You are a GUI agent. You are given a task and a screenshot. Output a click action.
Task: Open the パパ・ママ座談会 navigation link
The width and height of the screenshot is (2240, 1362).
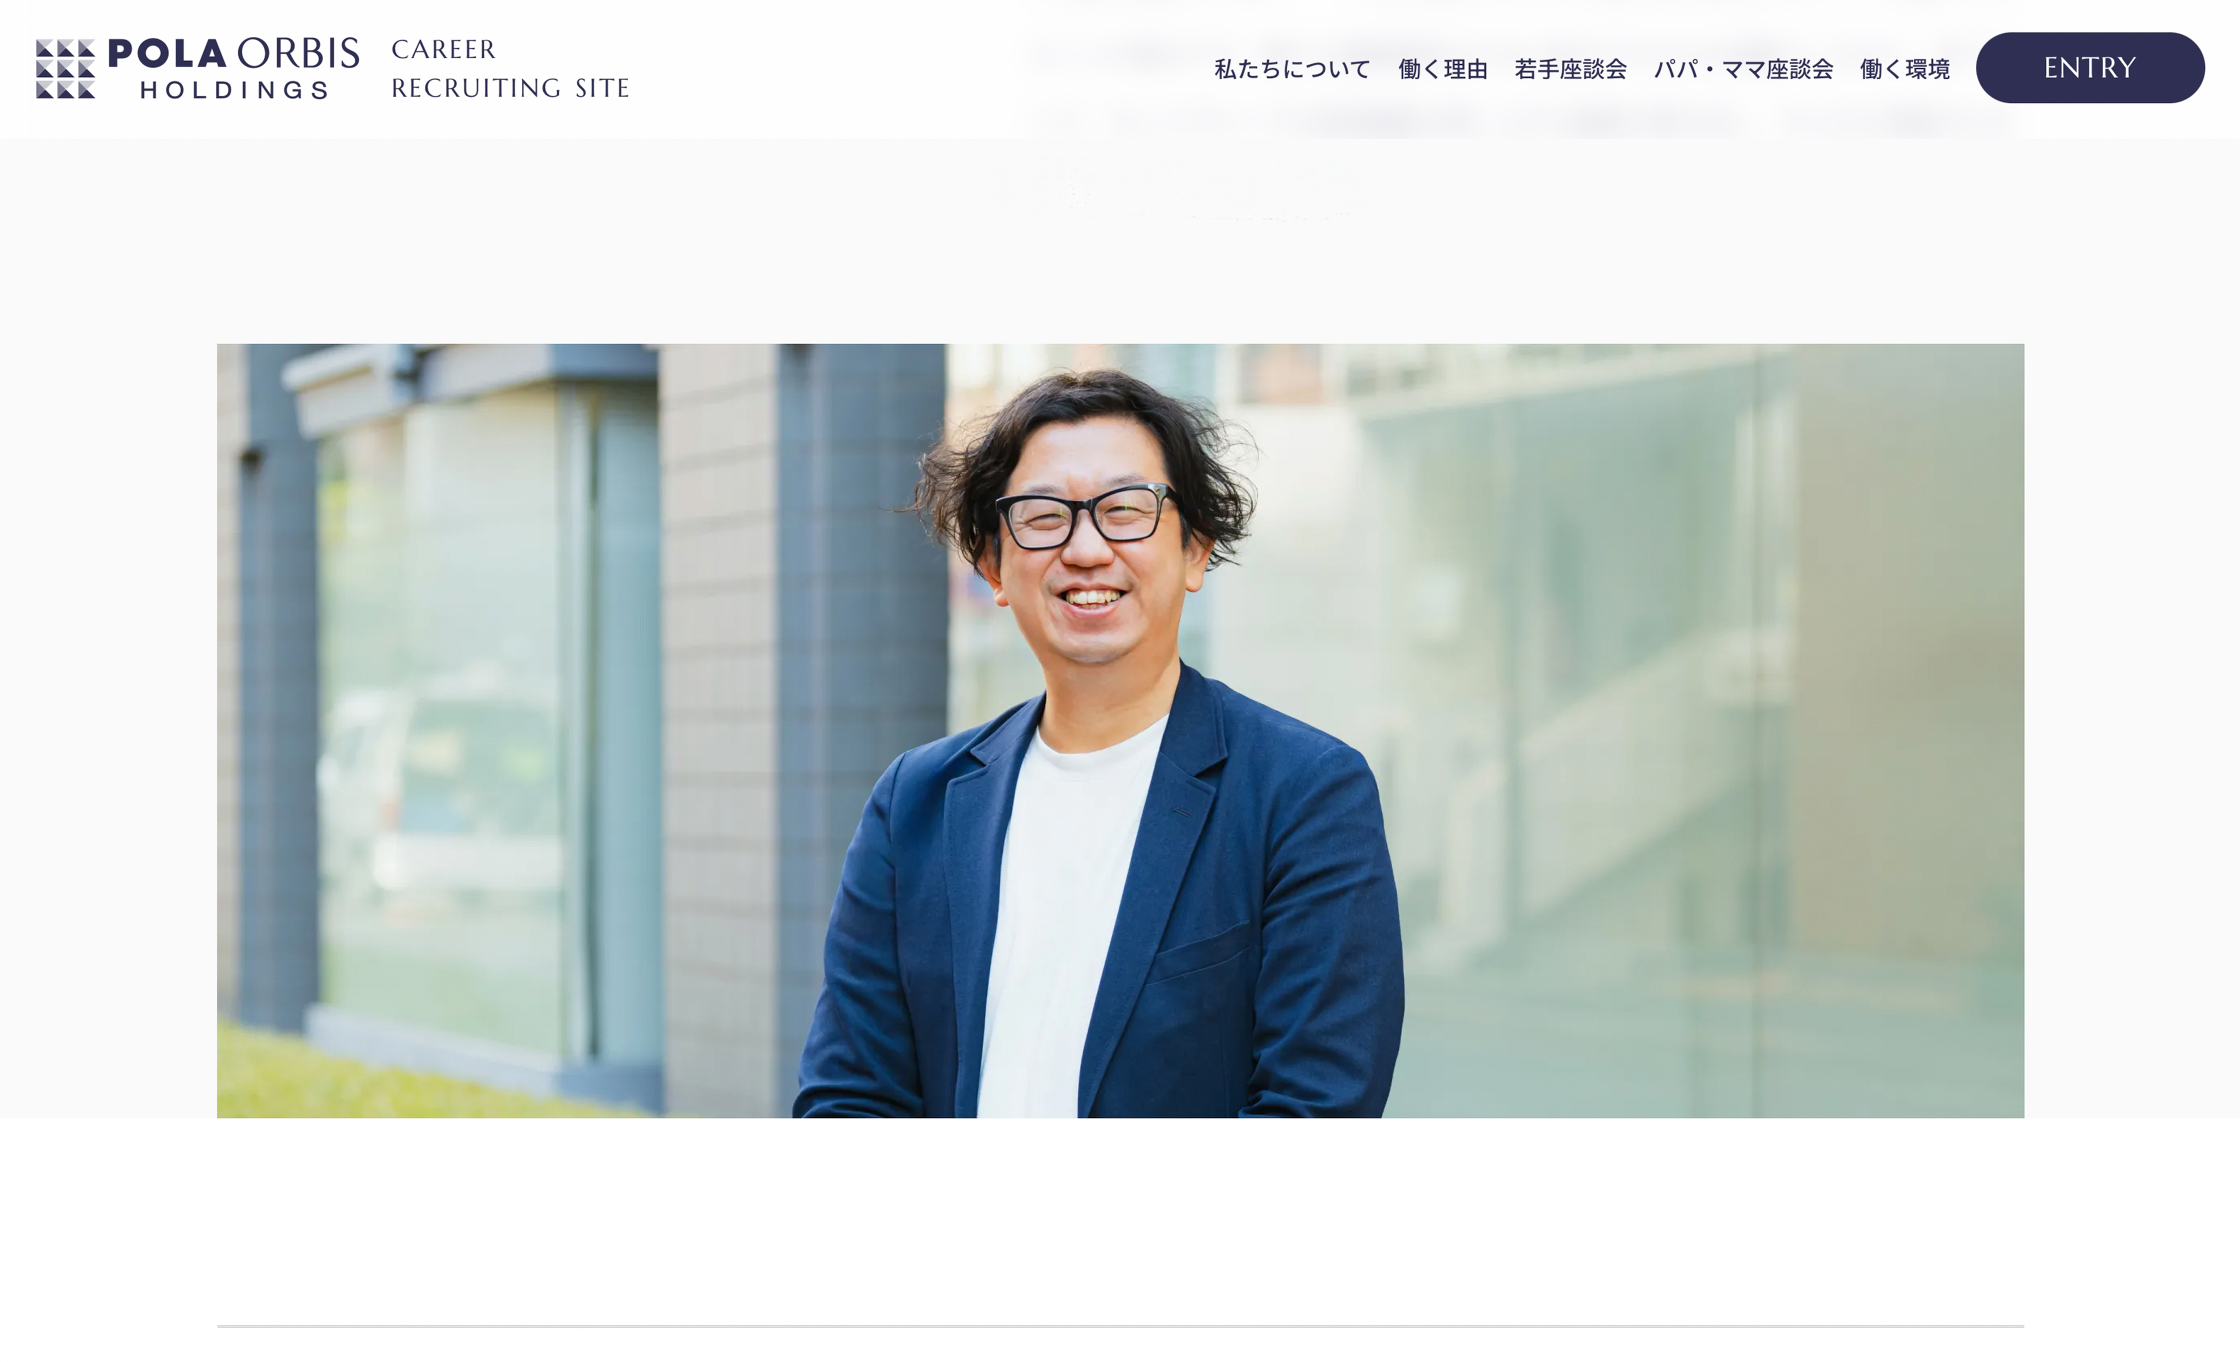[x=1743, y=69]
